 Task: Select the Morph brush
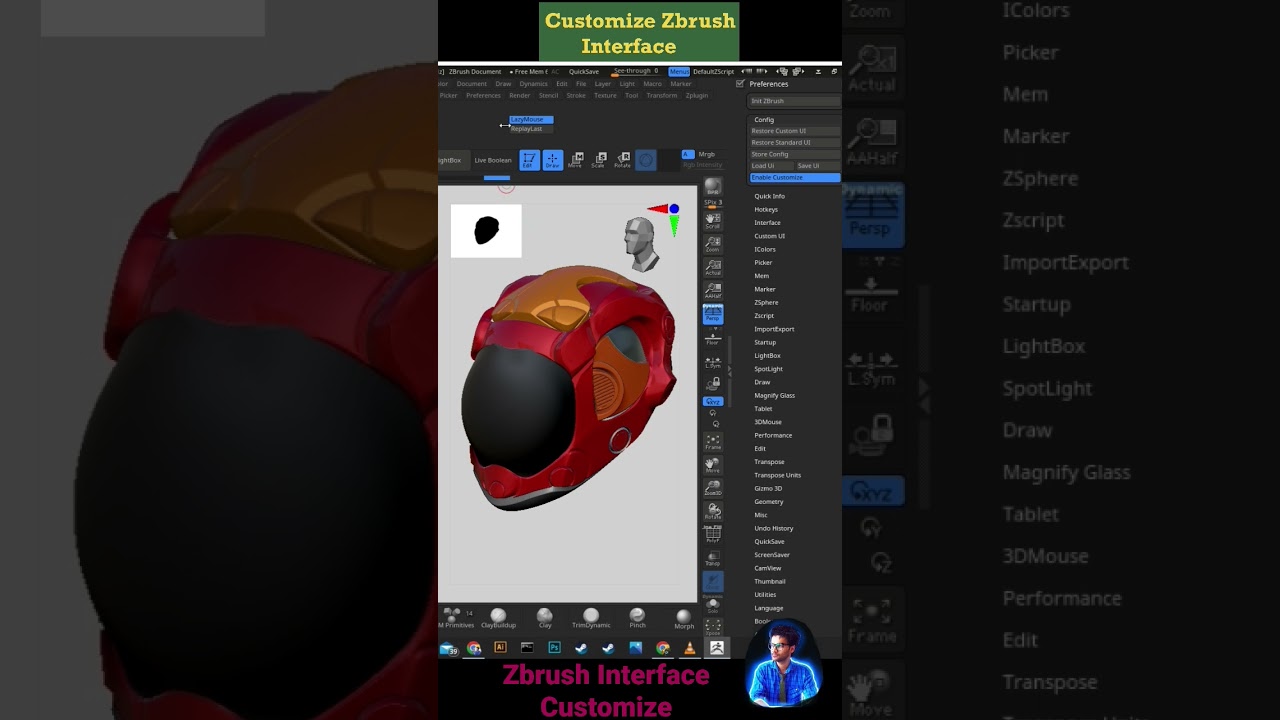point(684,619)
